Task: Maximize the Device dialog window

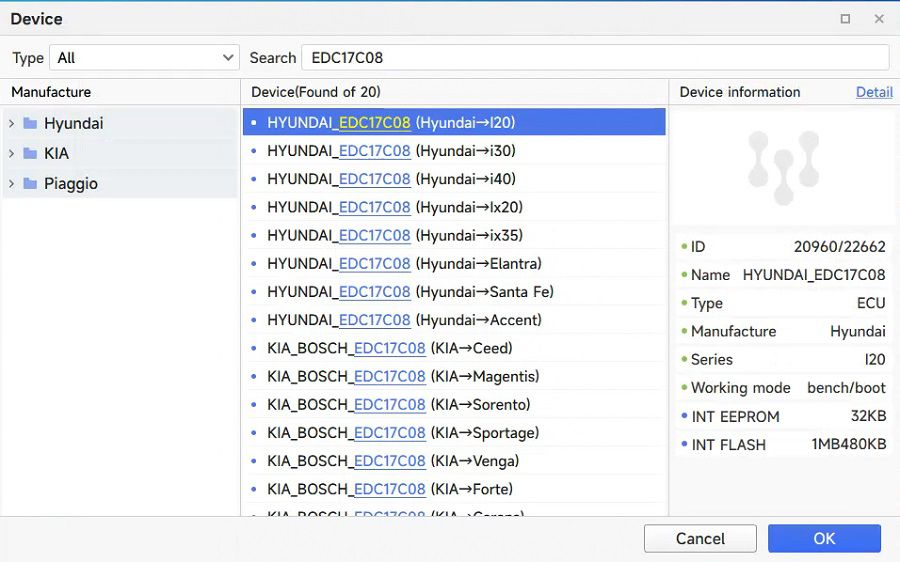Action: (x=845, y=19)
